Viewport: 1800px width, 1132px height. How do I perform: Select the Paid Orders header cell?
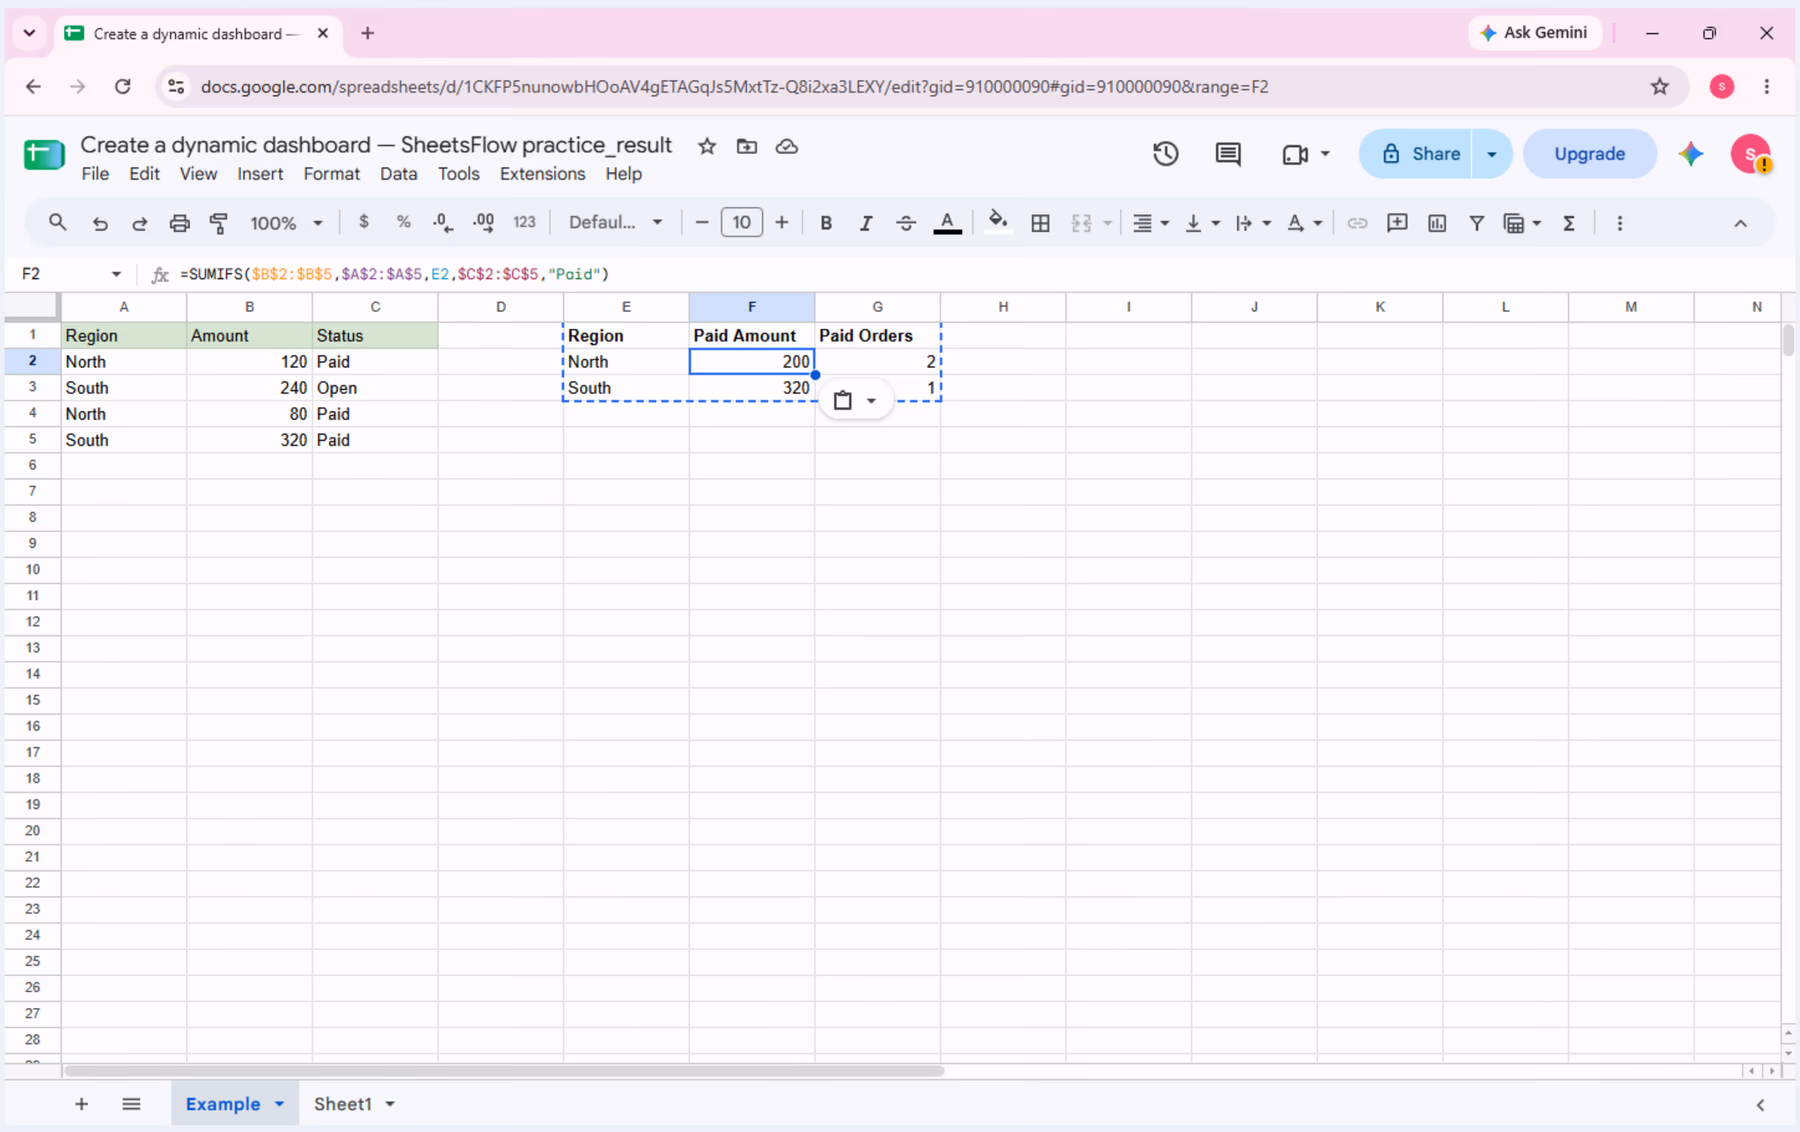(x=877, y=336)
